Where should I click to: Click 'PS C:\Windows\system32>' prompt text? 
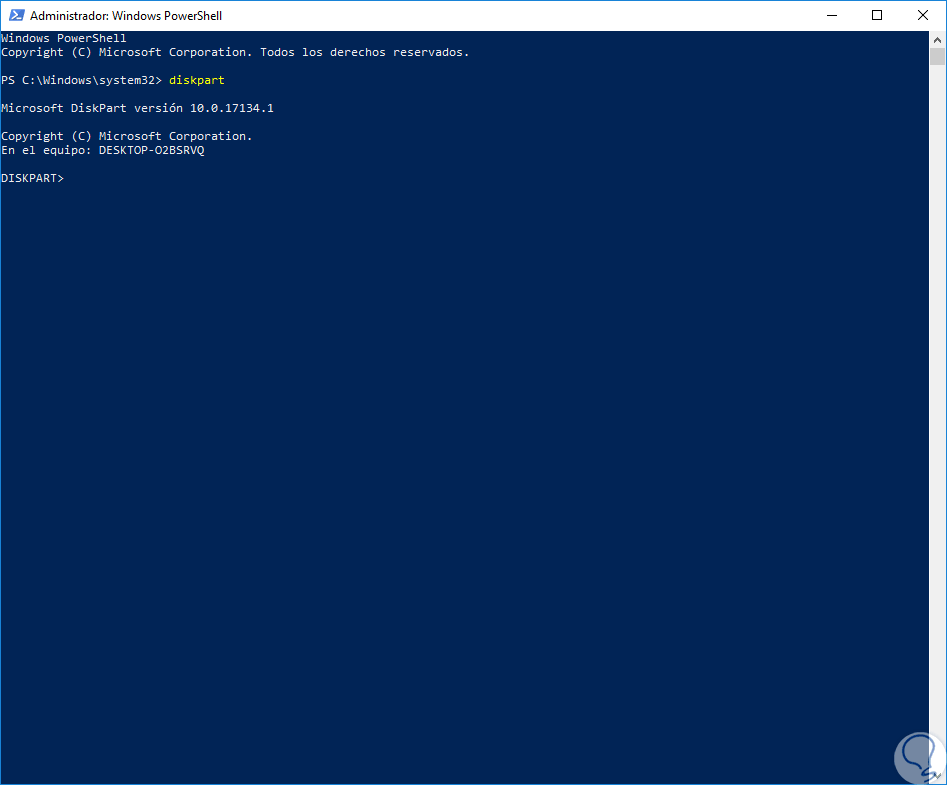[x=82, y=80]
